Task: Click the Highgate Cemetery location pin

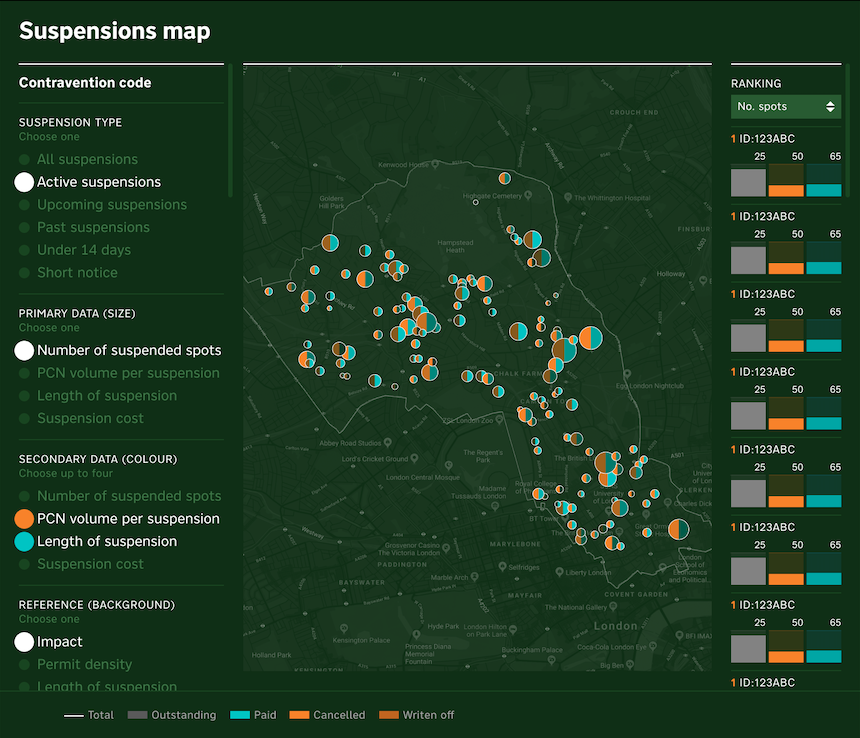Action: 528,195
